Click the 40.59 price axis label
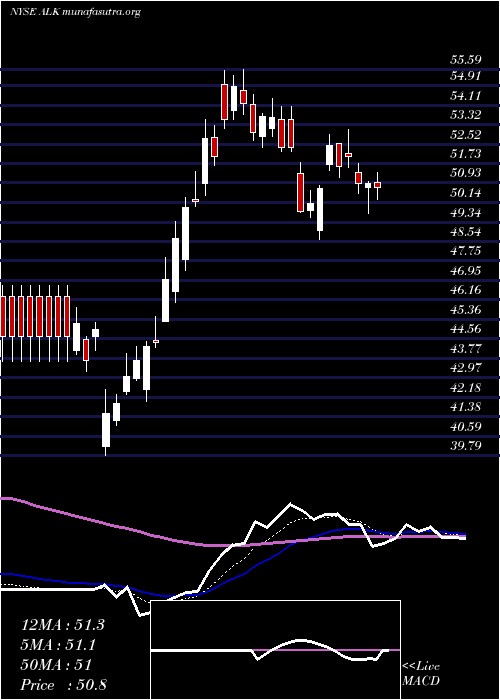Screen dimensions: 500x700 click(465, 427)
